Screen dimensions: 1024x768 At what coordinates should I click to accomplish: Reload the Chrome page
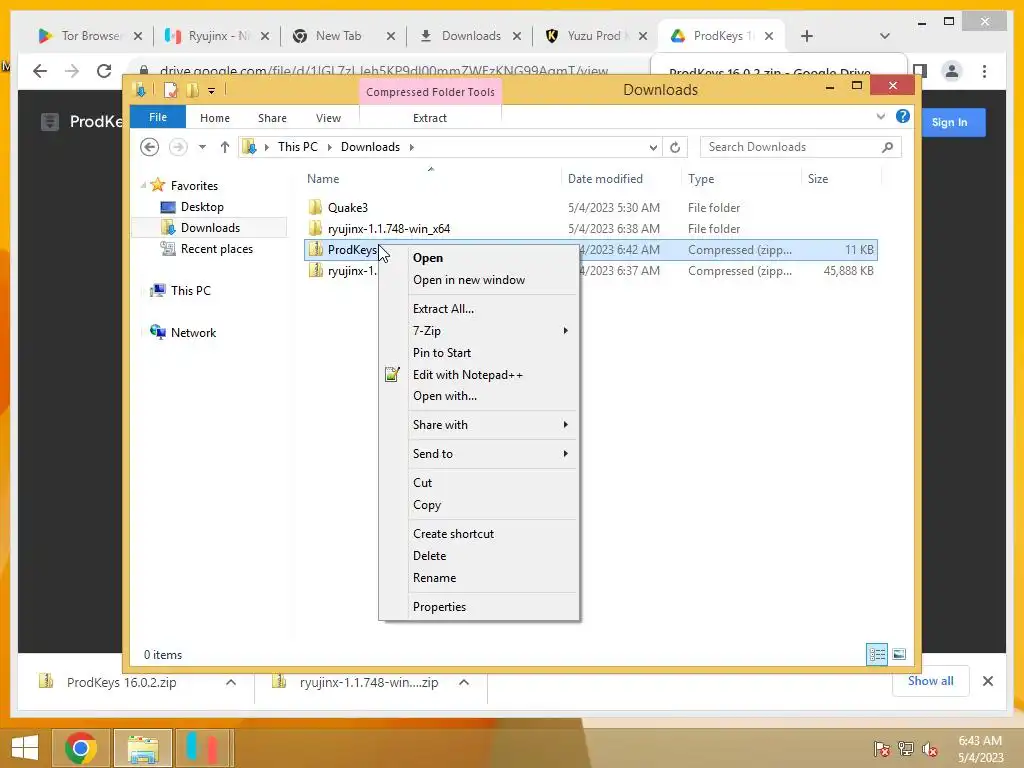tap(104, 71)
